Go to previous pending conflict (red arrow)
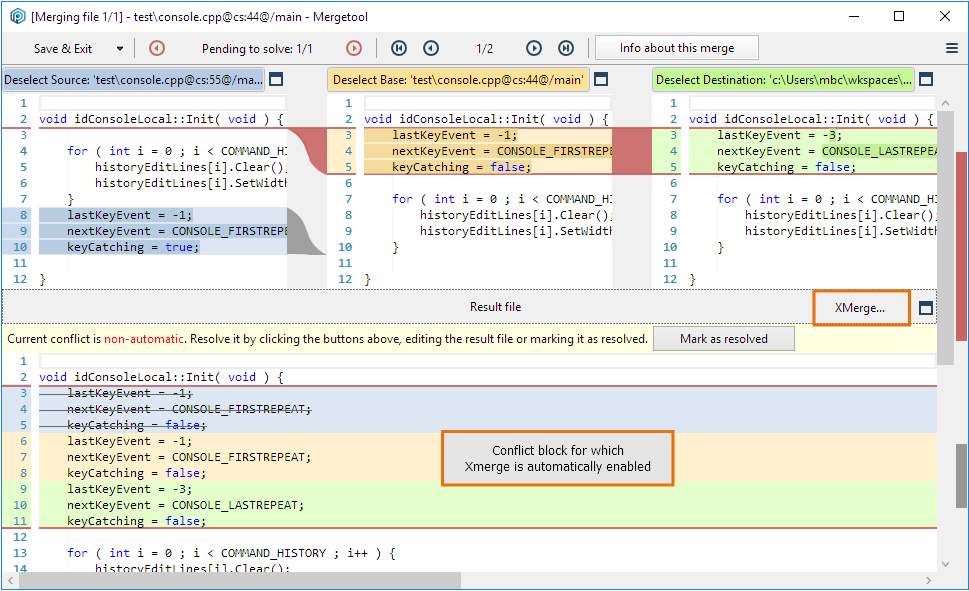Viewport: 969px width, 591px height. point(157,48)
